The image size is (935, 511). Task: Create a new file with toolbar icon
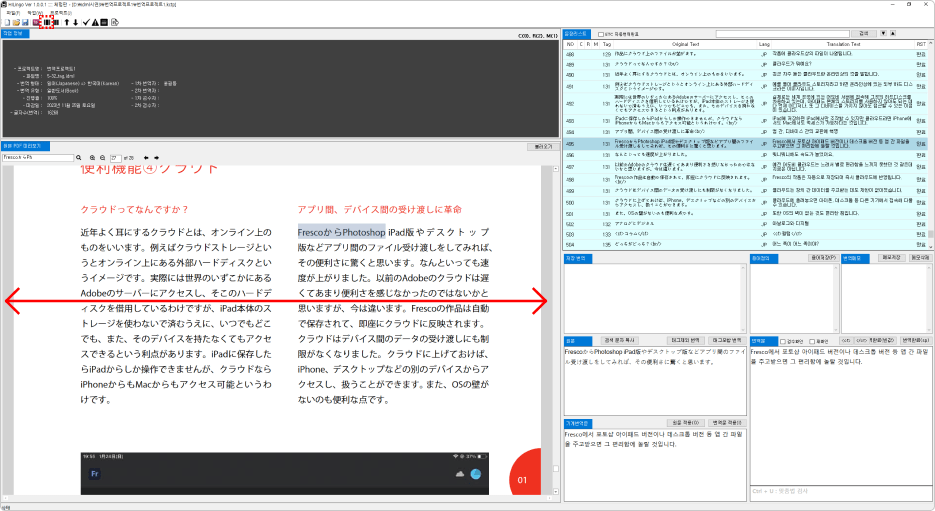click(x=7, y=22)
